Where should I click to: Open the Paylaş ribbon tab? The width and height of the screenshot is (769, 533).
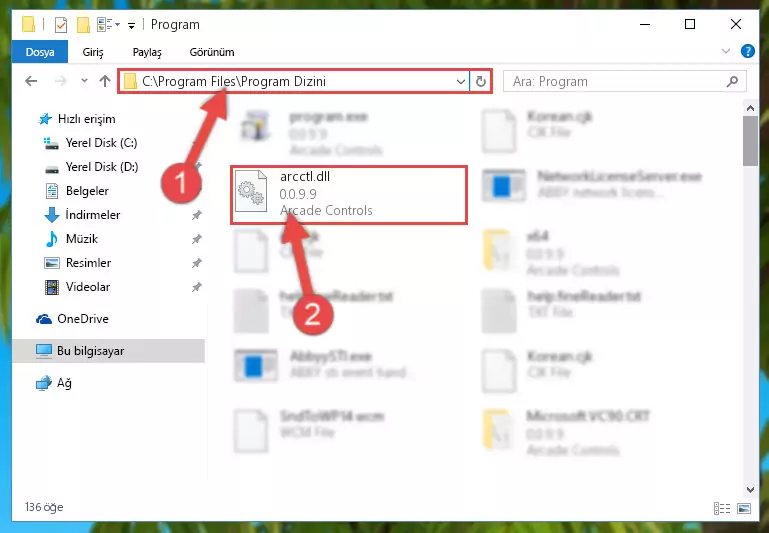point(147,52)
